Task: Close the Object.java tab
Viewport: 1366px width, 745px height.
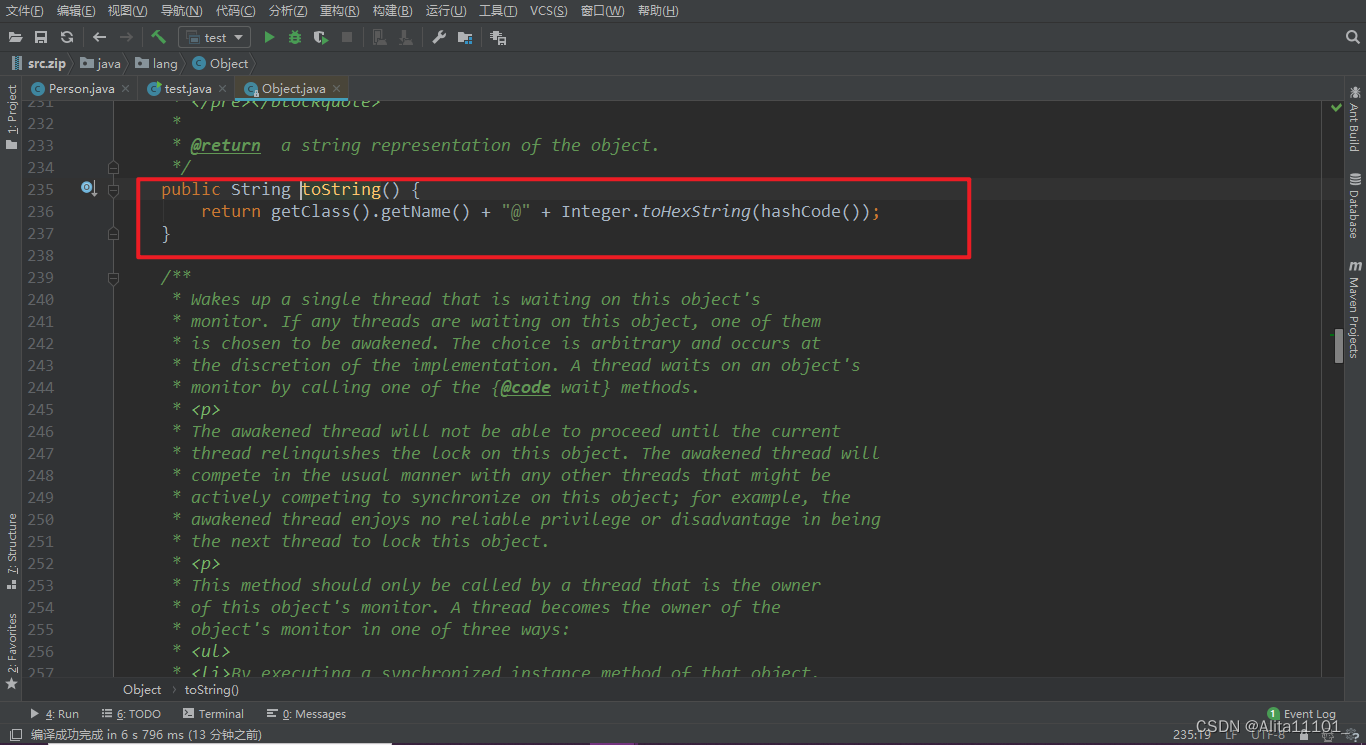Action: pyautogui.click(x=336, y=89)
